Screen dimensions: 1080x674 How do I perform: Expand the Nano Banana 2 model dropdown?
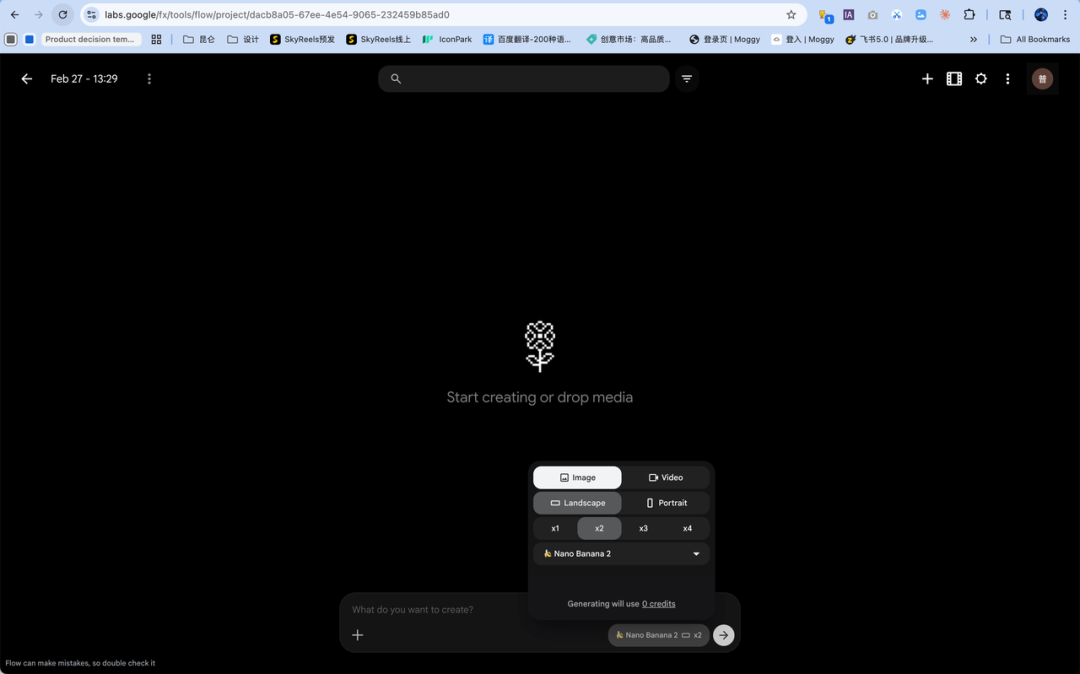coord(621,554)
